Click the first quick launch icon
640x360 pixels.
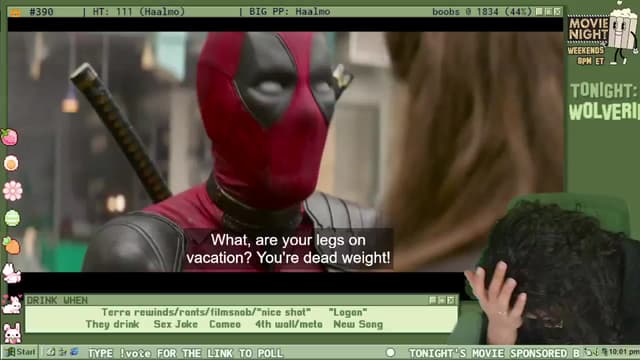pyautogui.click(x=51, y=352)
